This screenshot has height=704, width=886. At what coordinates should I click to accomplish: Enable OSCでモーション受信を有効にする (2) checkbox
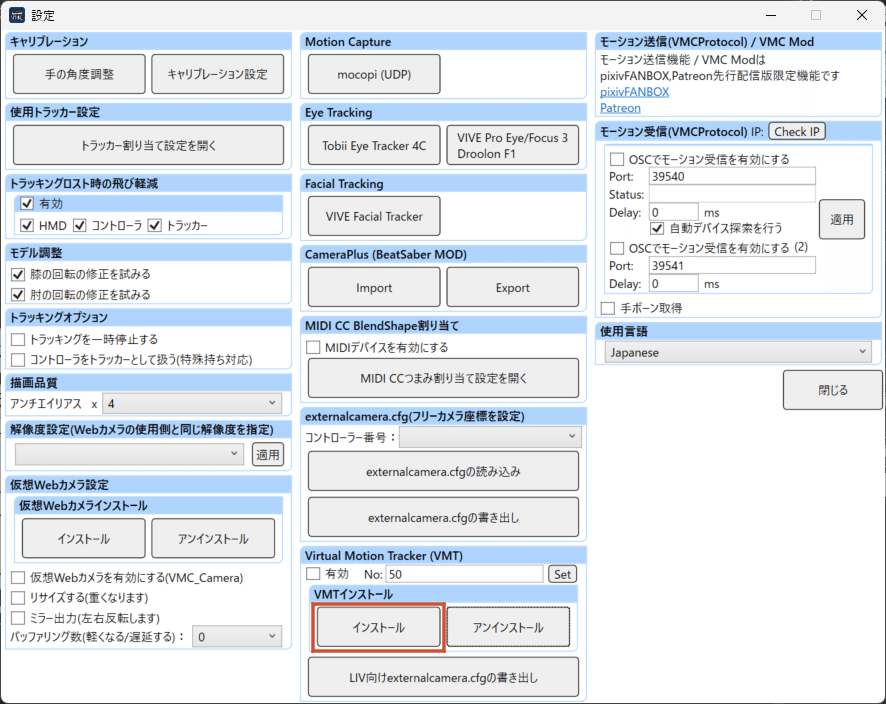point(617,248)
